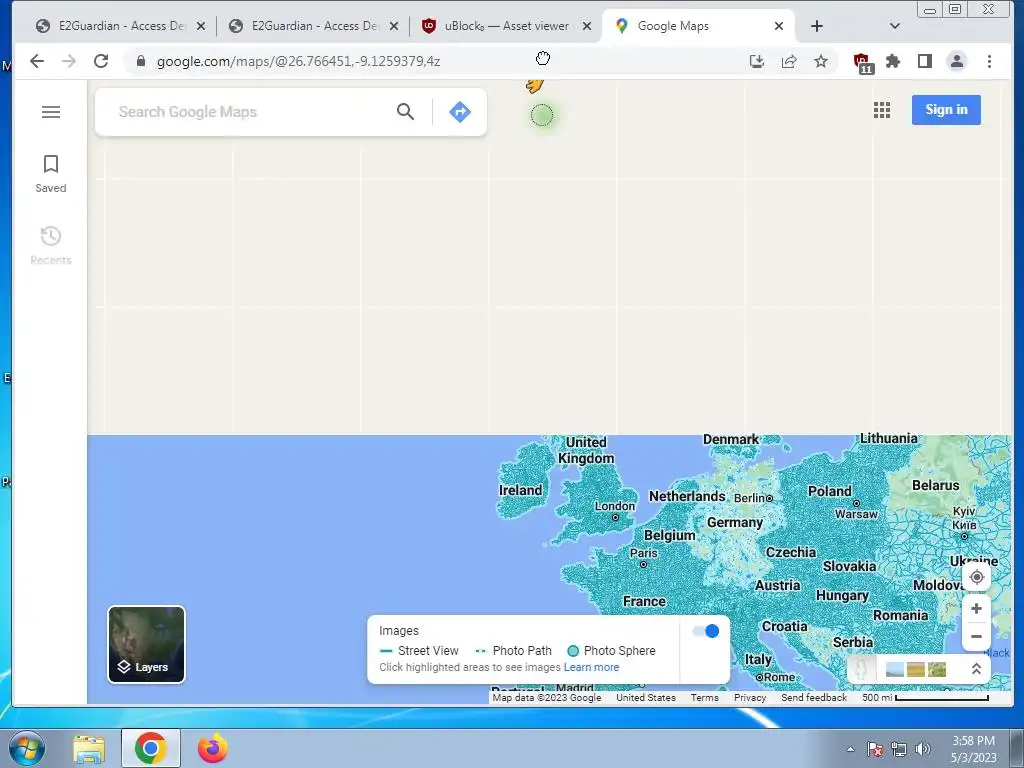The width and height of the screenshot is (1024, 768).
Task: Go back with the browser back arrow
Action: (x=37, y=61)
